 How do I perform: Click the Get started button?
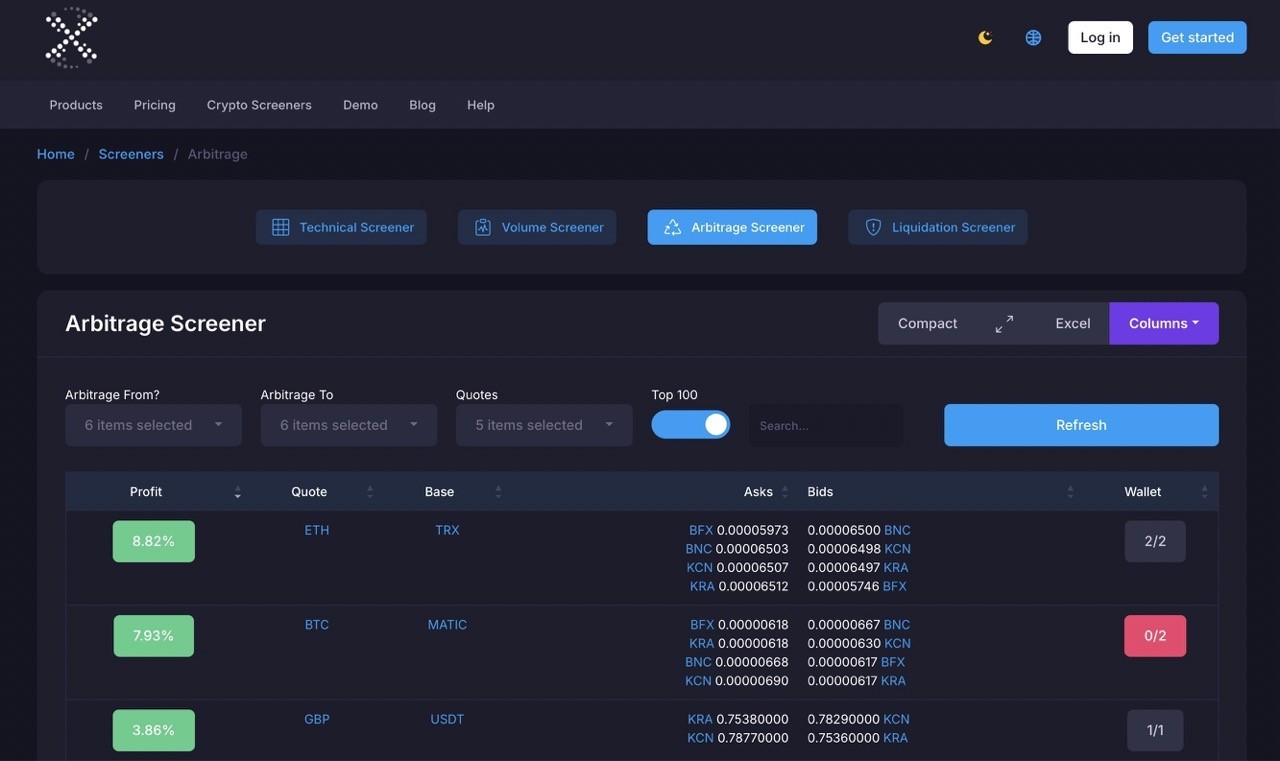[x=1197, y=37]
